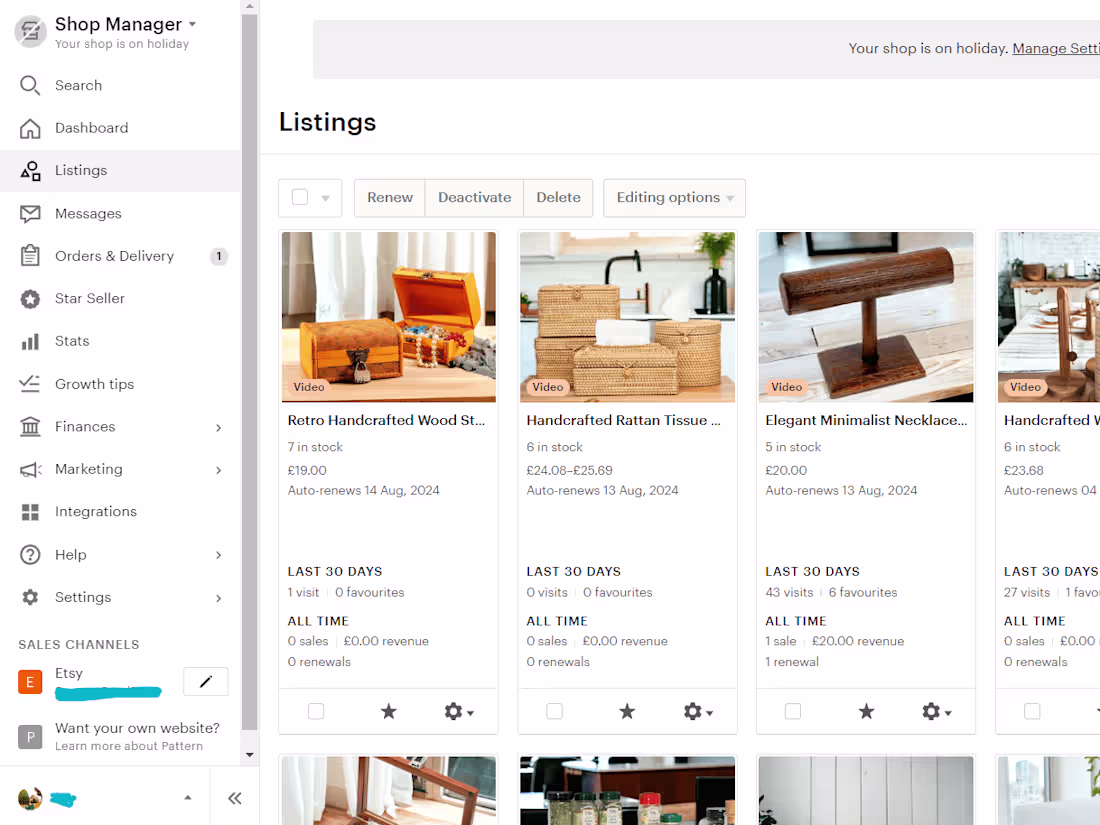Expand the Finances sidebar section
This screenshot has width=1100, height=825.
click(x=218, y=426)
